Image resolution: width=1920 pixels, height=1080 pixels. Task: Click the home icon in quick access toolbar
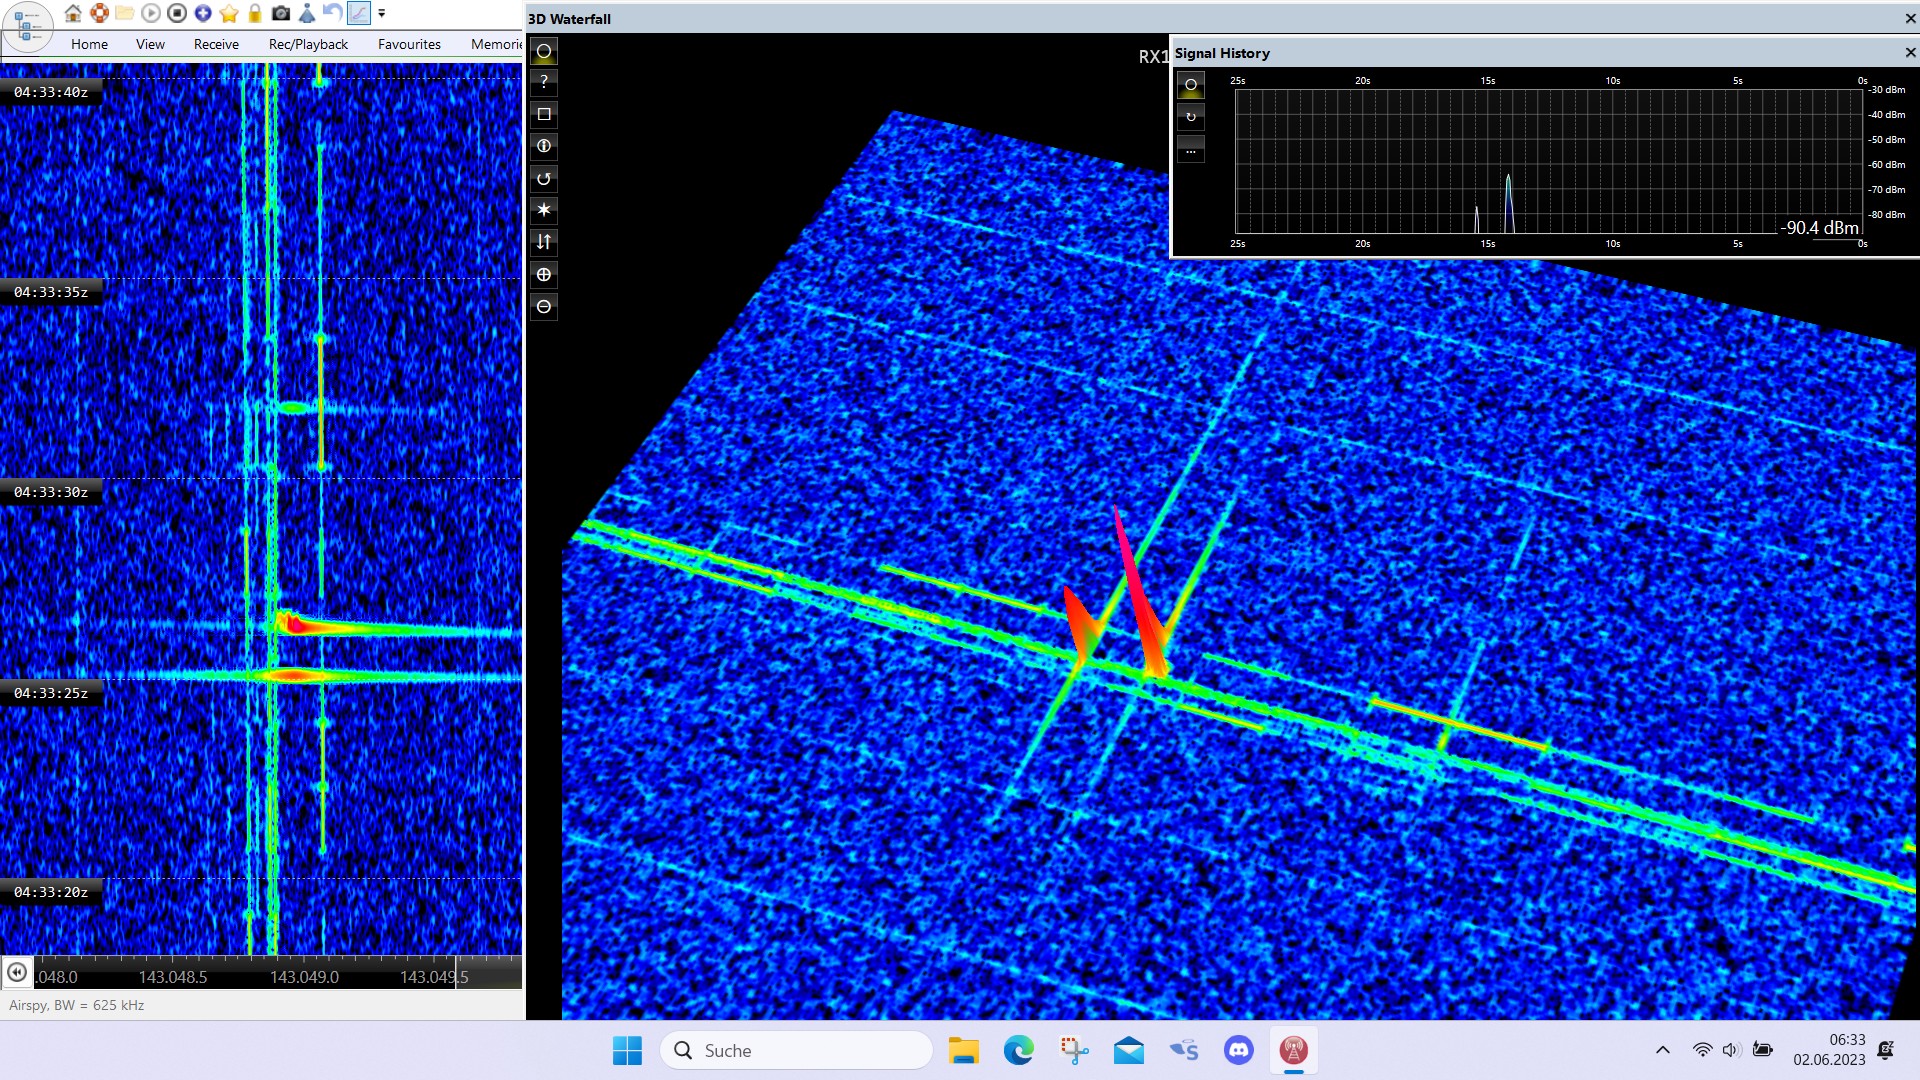[73, 13]
